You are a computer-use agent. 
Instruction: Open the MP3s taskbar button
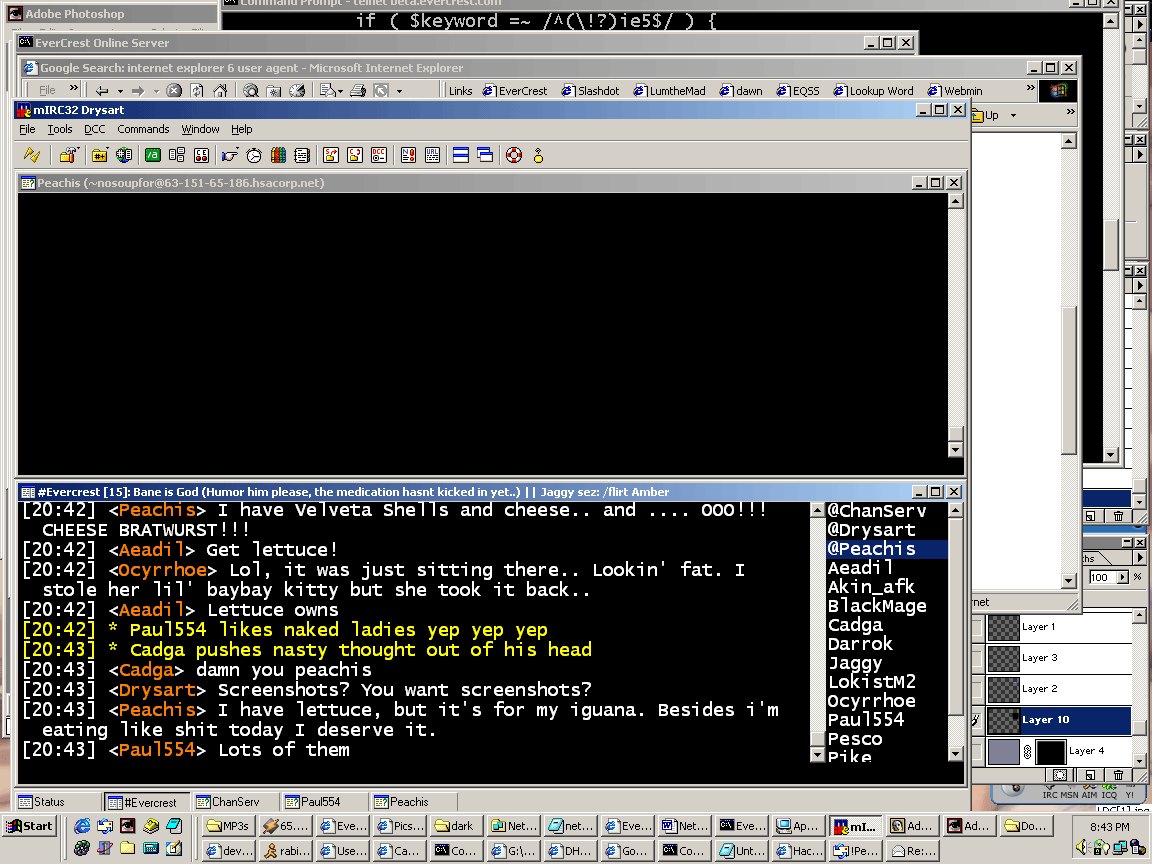[228, 826]
